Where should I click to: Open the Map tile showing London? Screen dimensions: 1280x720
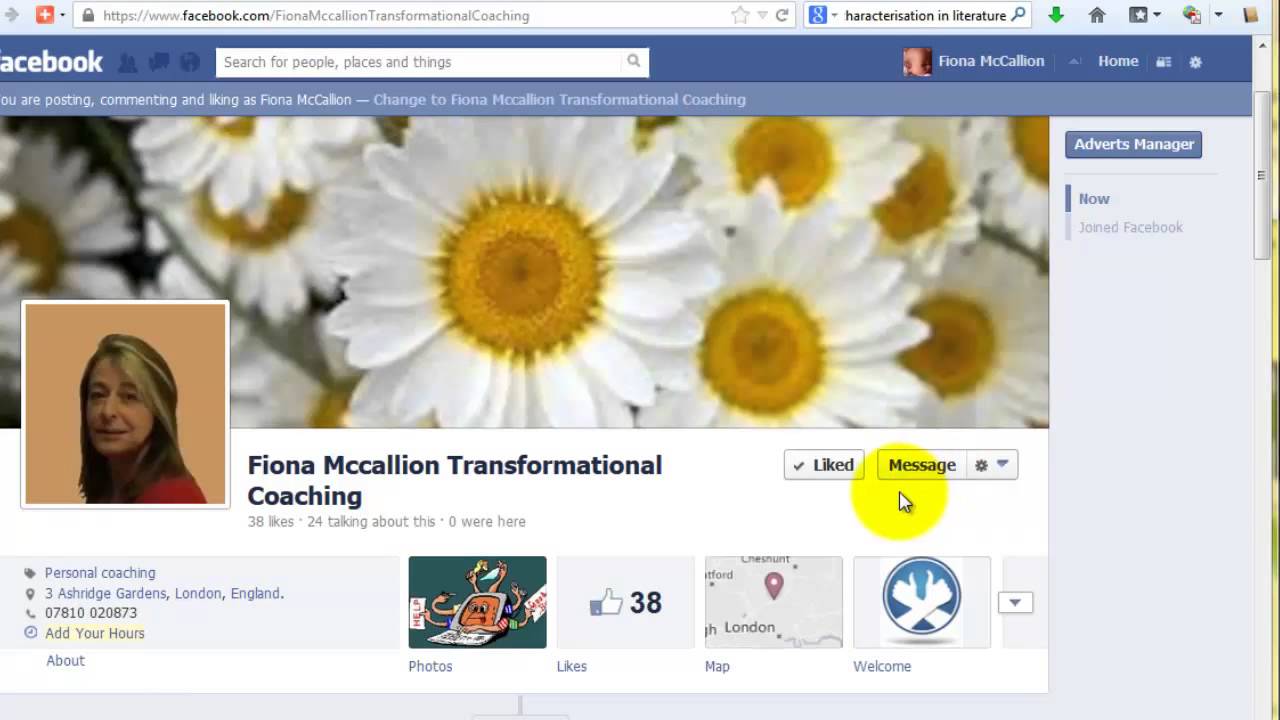click(x=773, y=602)
